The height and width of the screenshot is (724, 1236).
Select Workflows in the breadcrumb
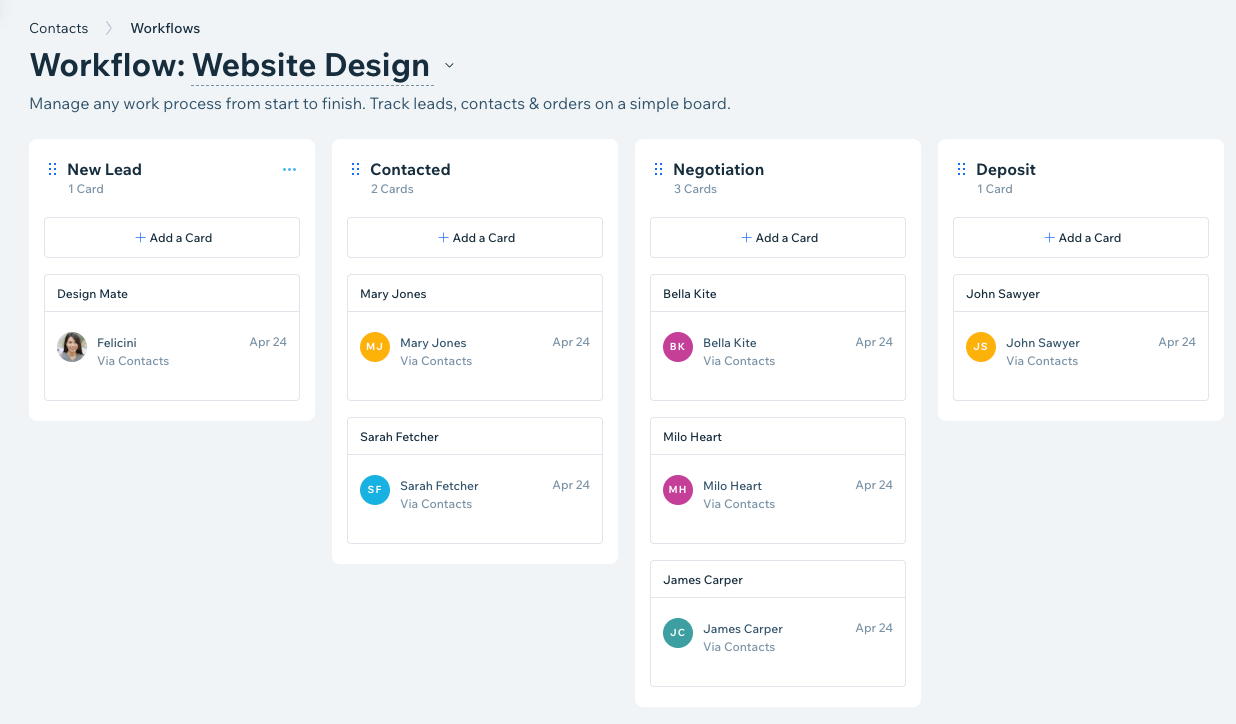click(165, 28)
